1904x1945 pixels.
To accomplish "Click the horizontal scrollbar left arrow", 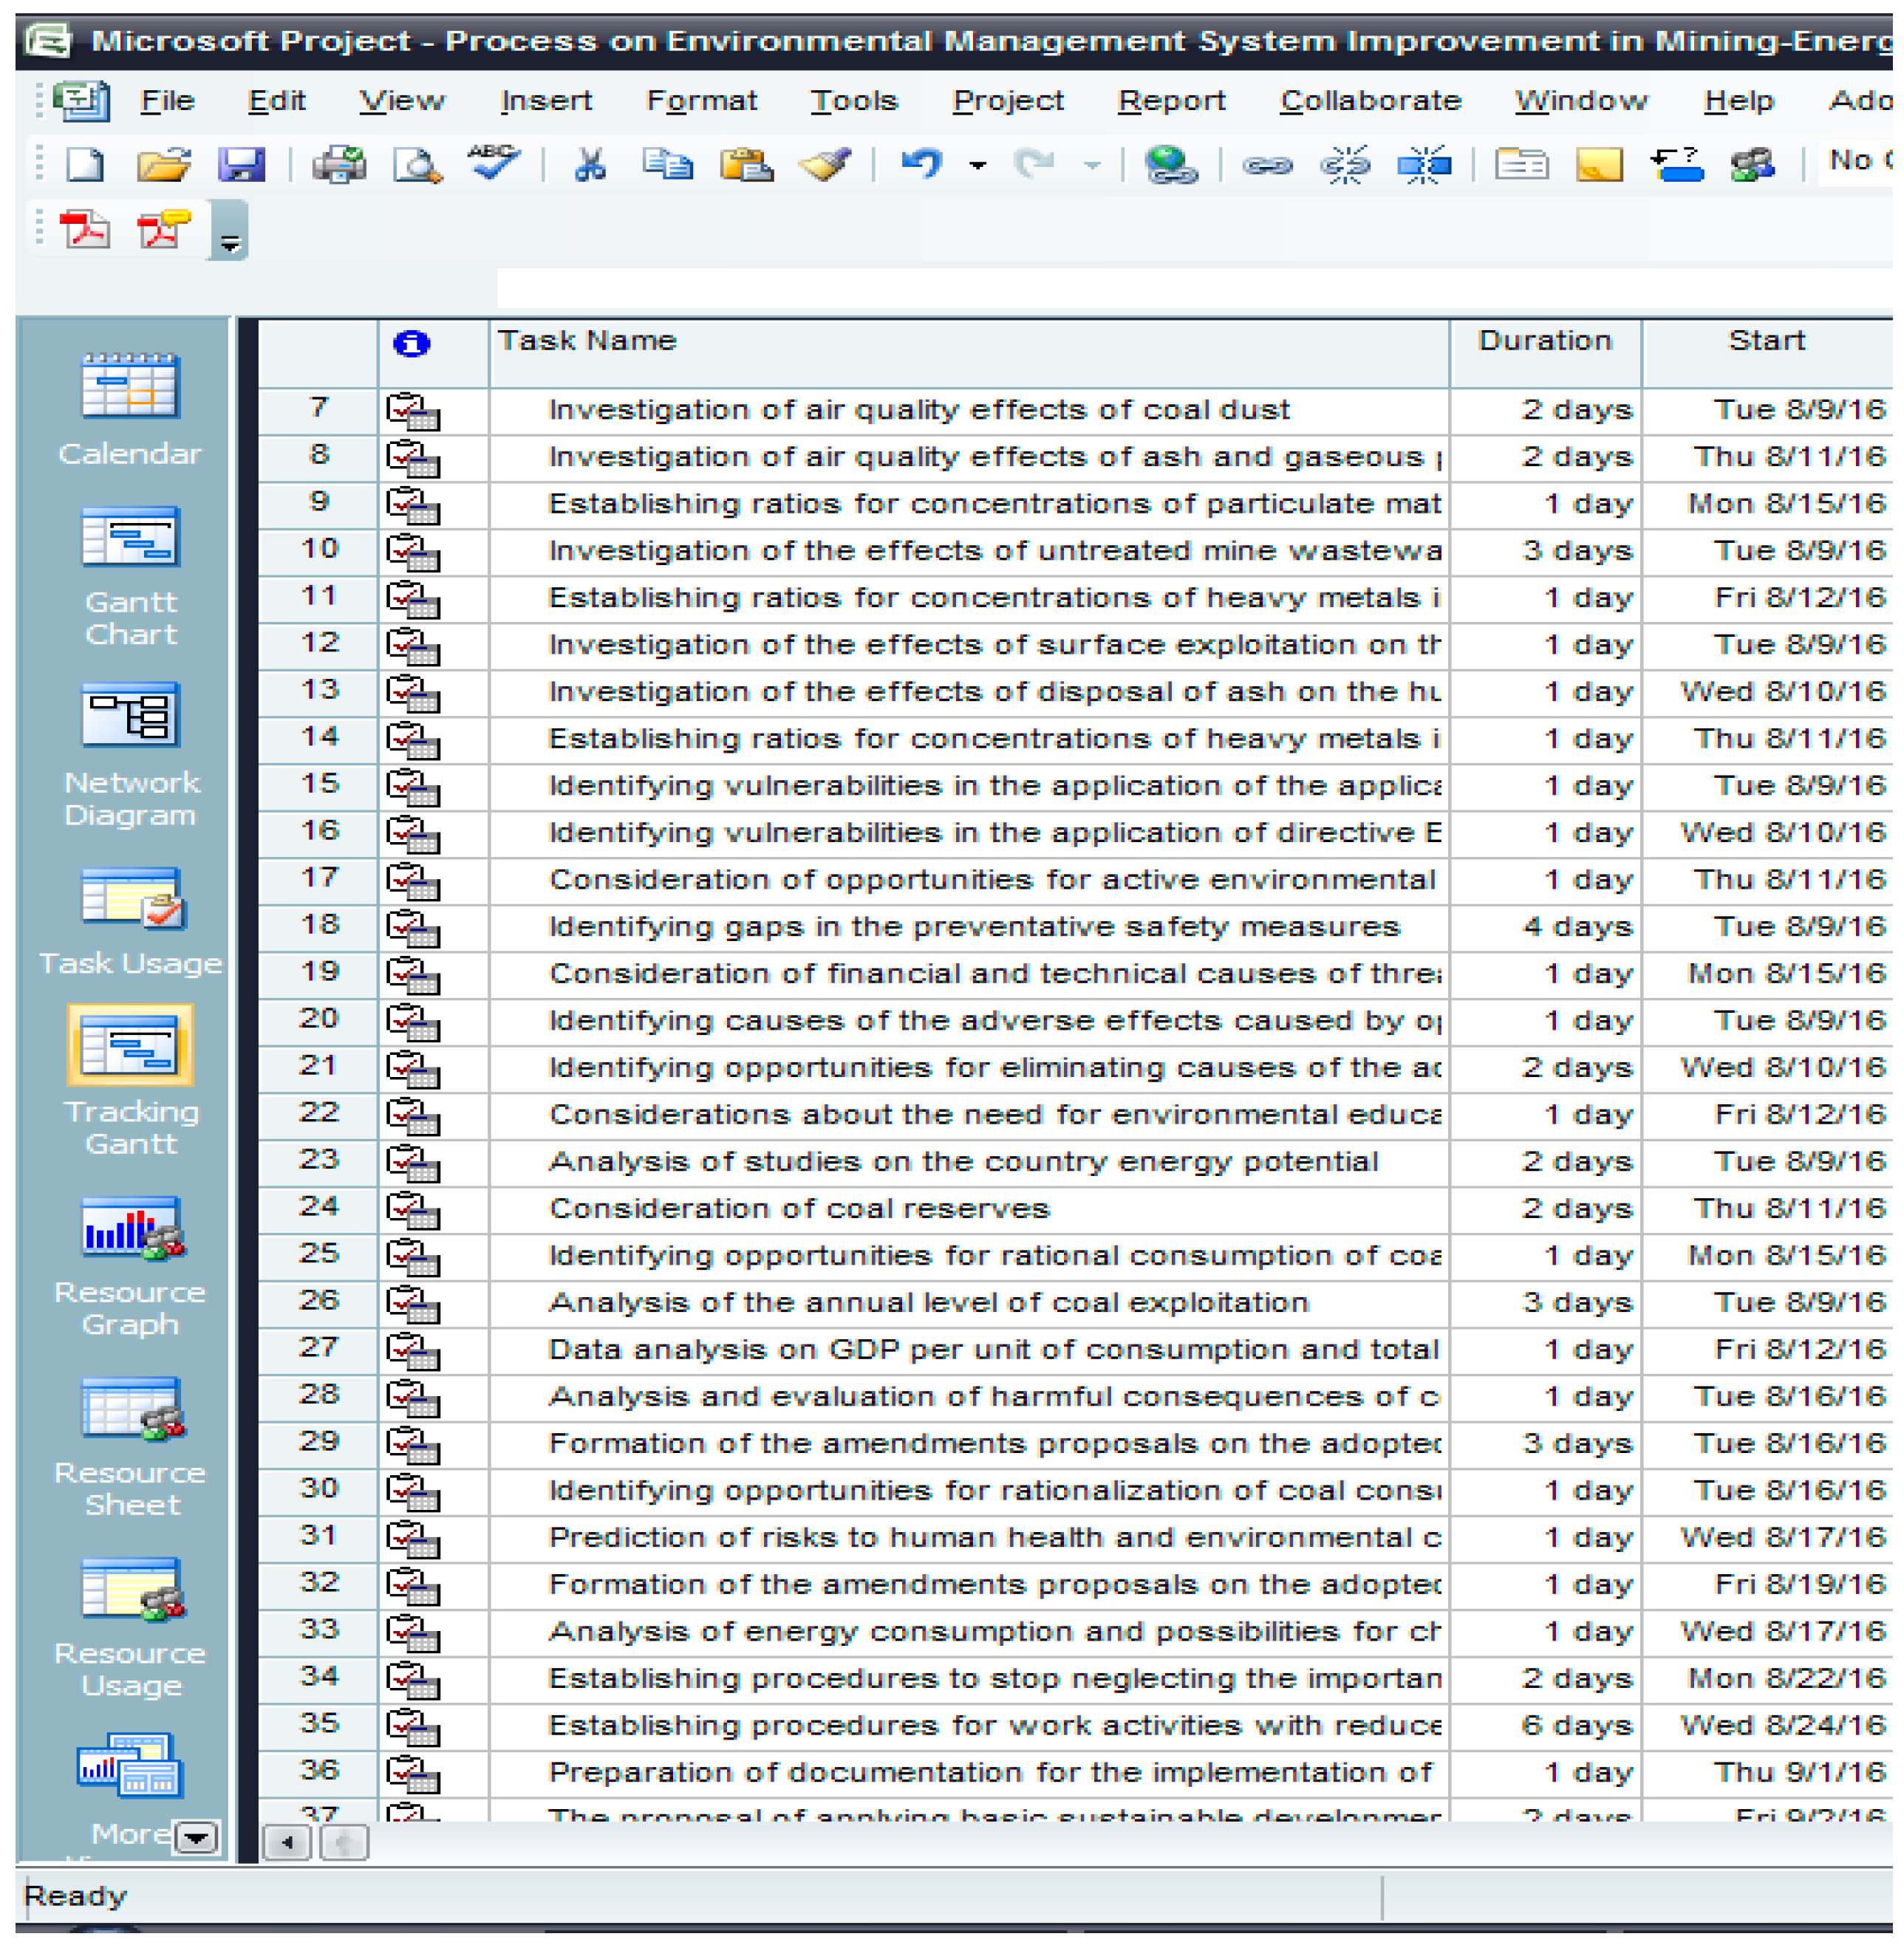I will (287, 1841).
